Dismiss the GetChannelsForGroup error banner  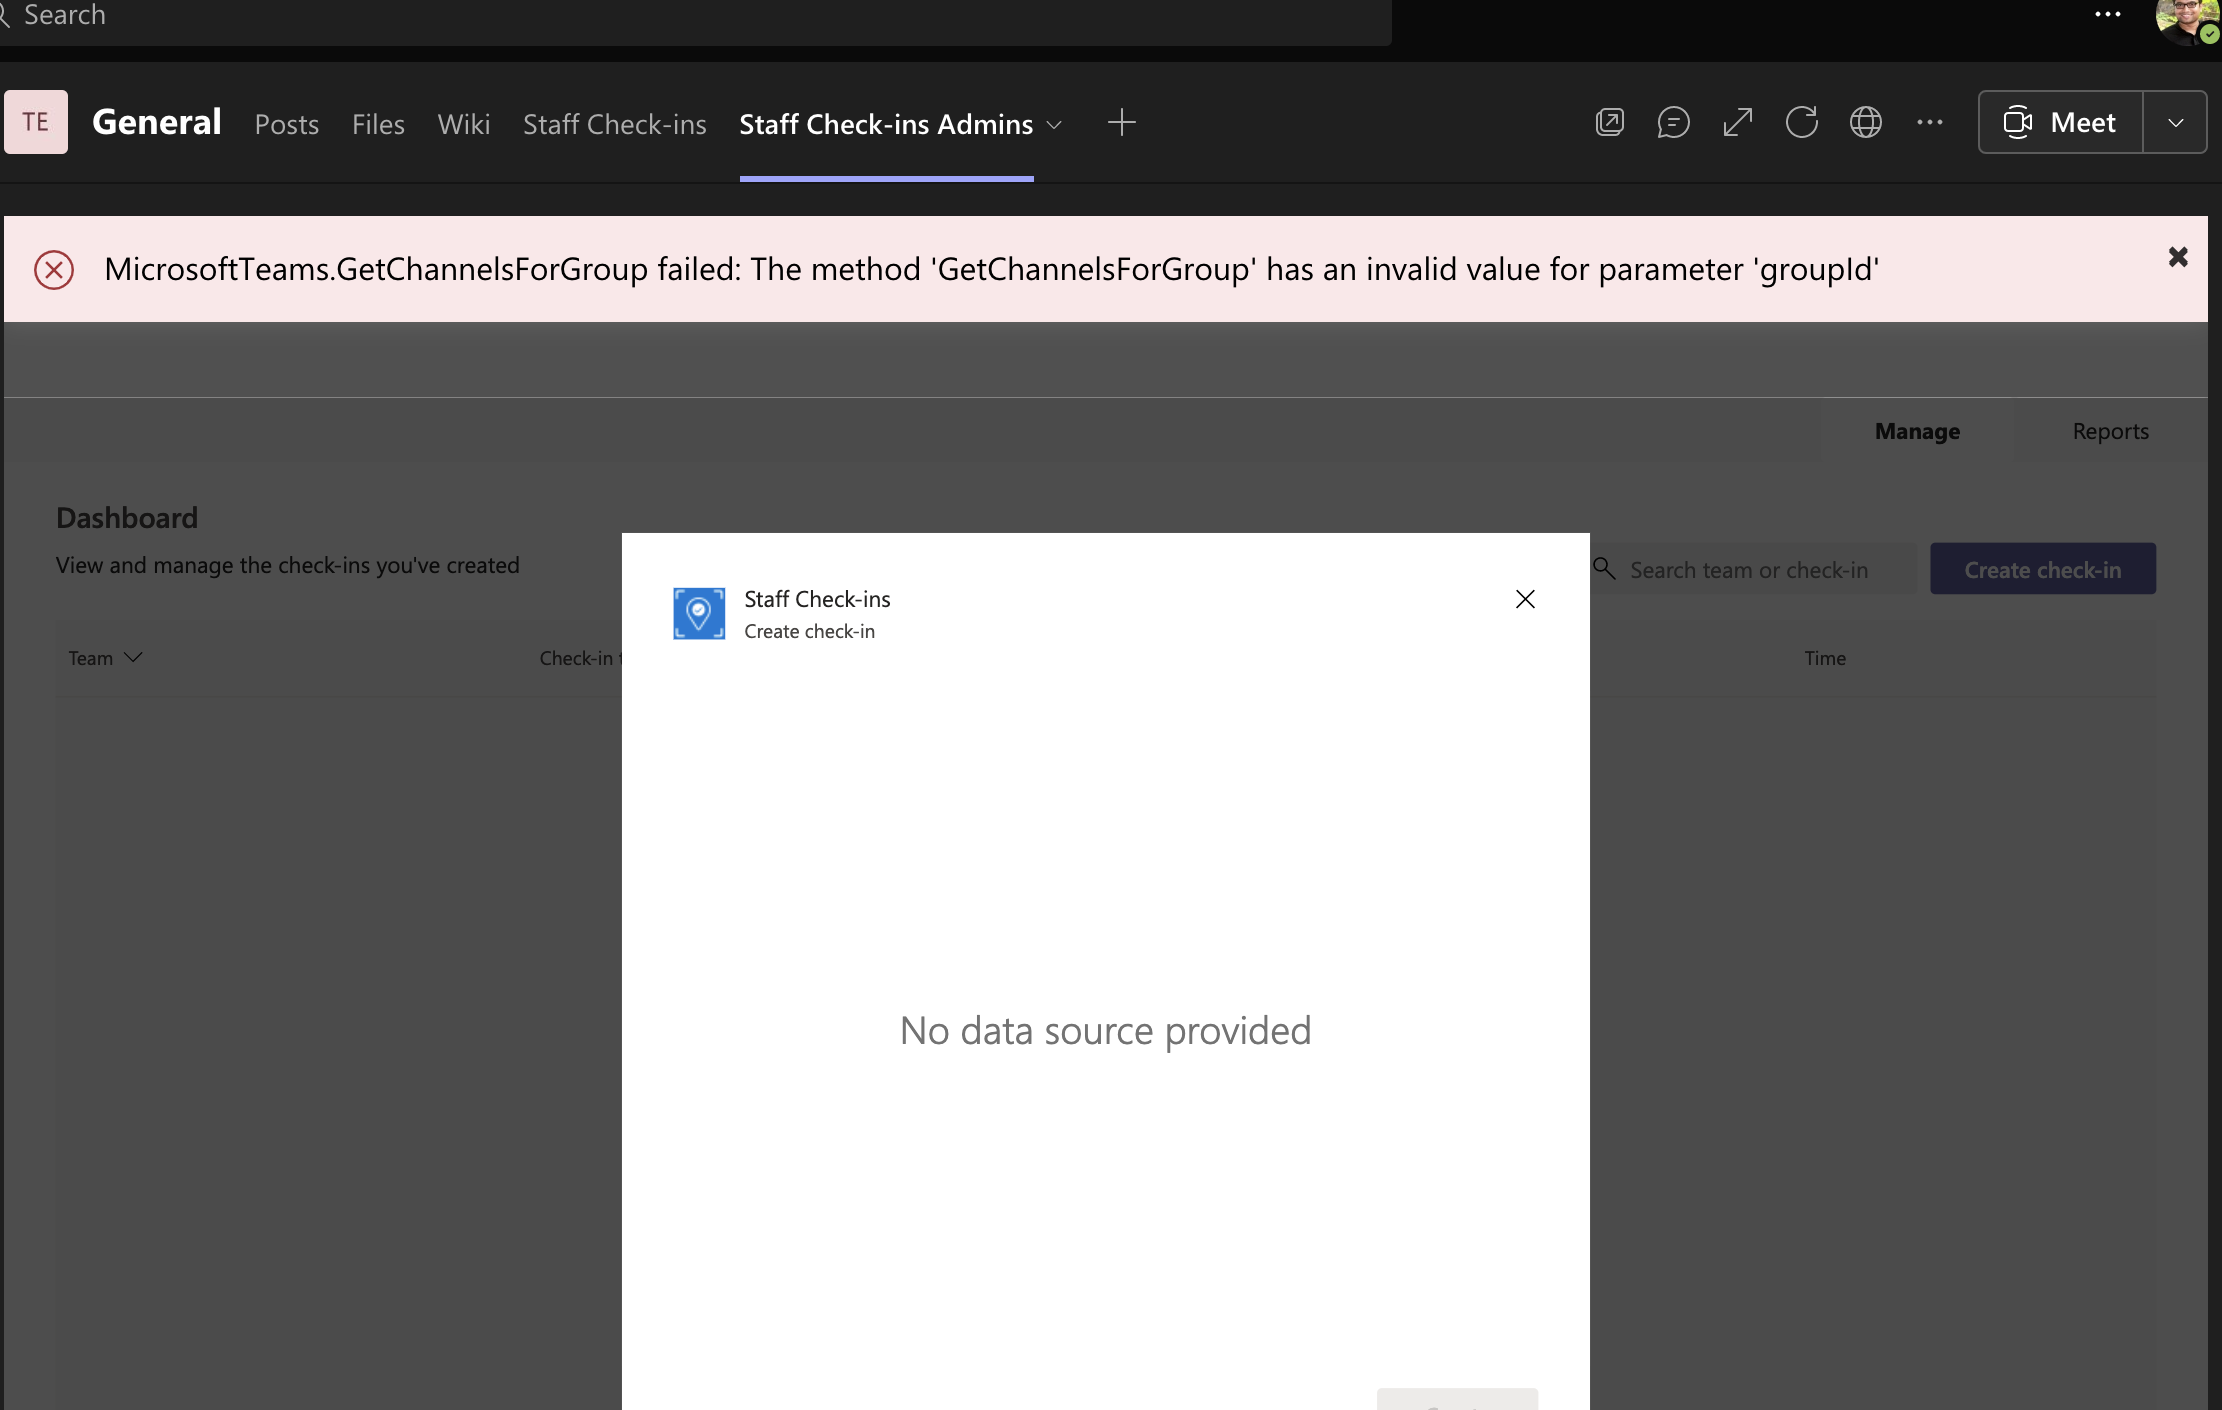[x=2177, y=257]
